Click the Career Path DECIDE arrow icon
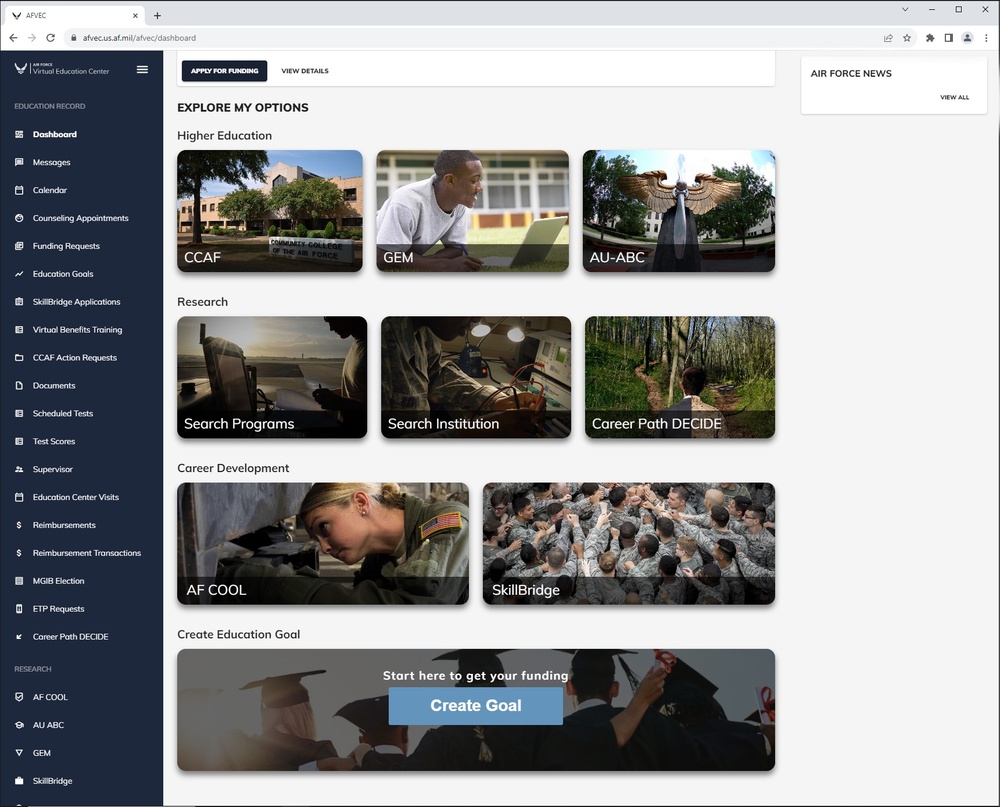Image resolution: width=1000 pixels, height=807 pixels. click(x=19, y=637)
